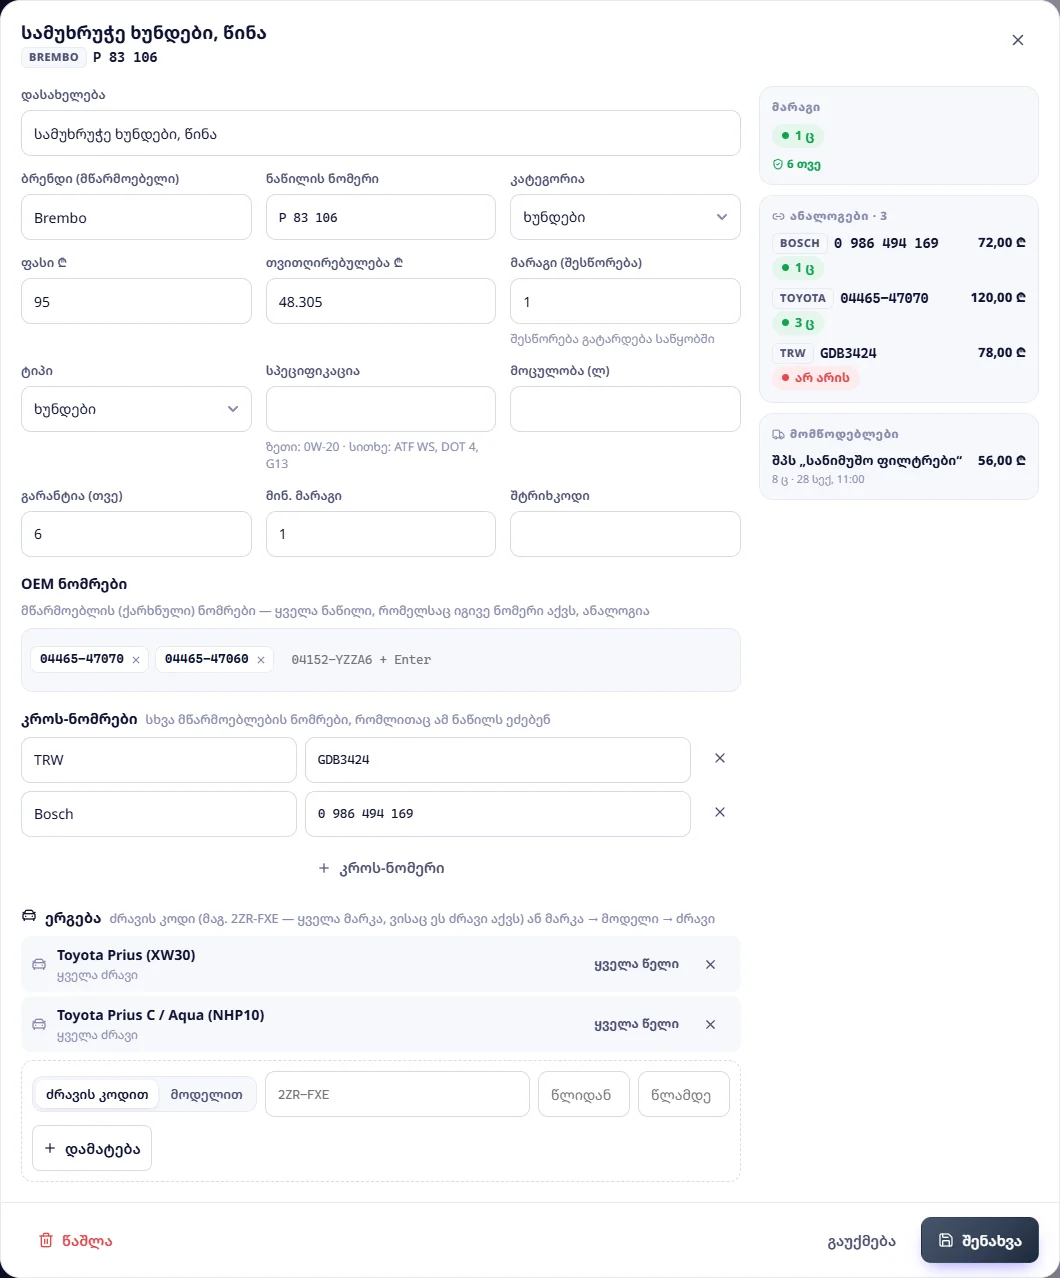Click the დამატება add button
The width and height of the screenshot is (1060, 1278).
coord(92,1149)
